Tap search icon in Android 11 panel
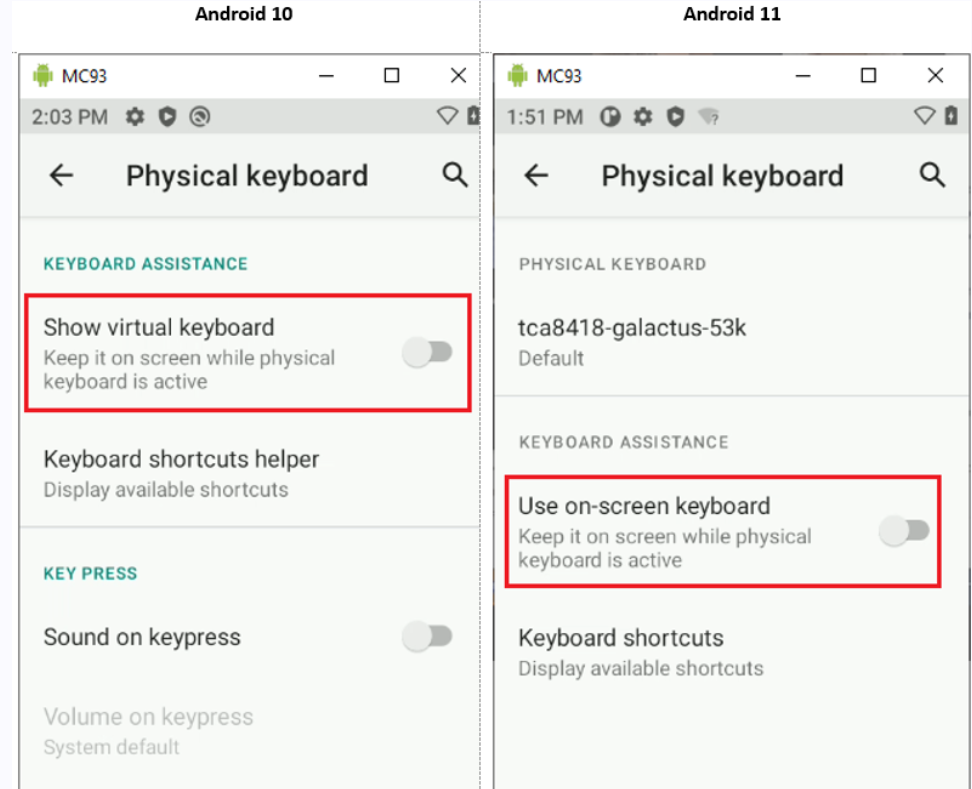Viewport: 972px width, 789px height. [x=932, y=176]
